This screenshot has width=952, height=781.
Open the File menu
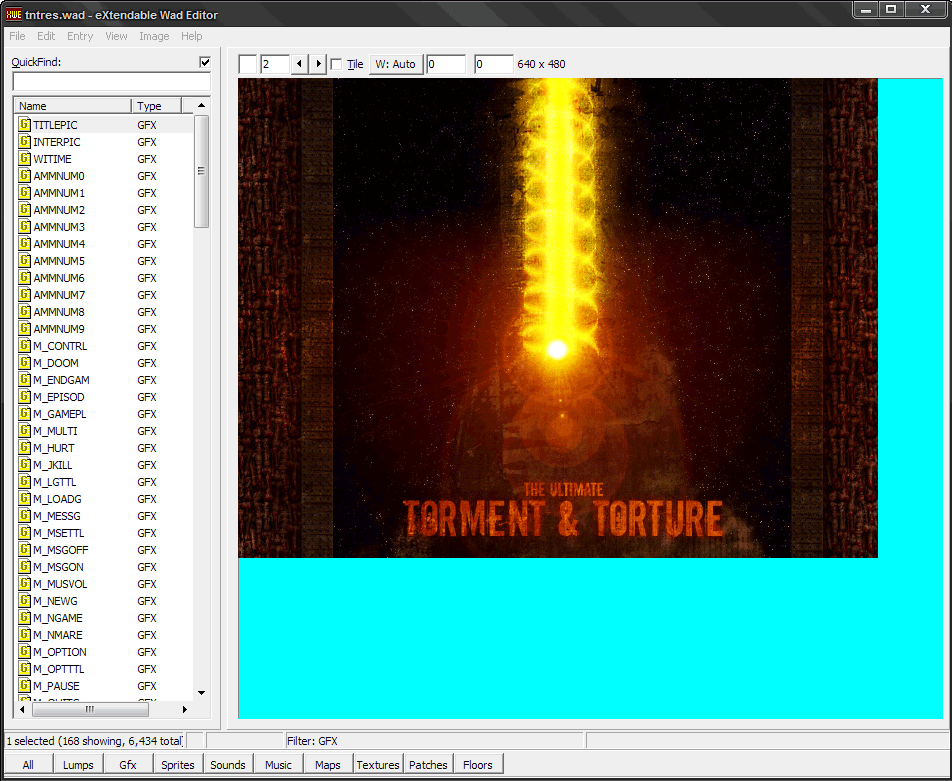click(17, 36)
